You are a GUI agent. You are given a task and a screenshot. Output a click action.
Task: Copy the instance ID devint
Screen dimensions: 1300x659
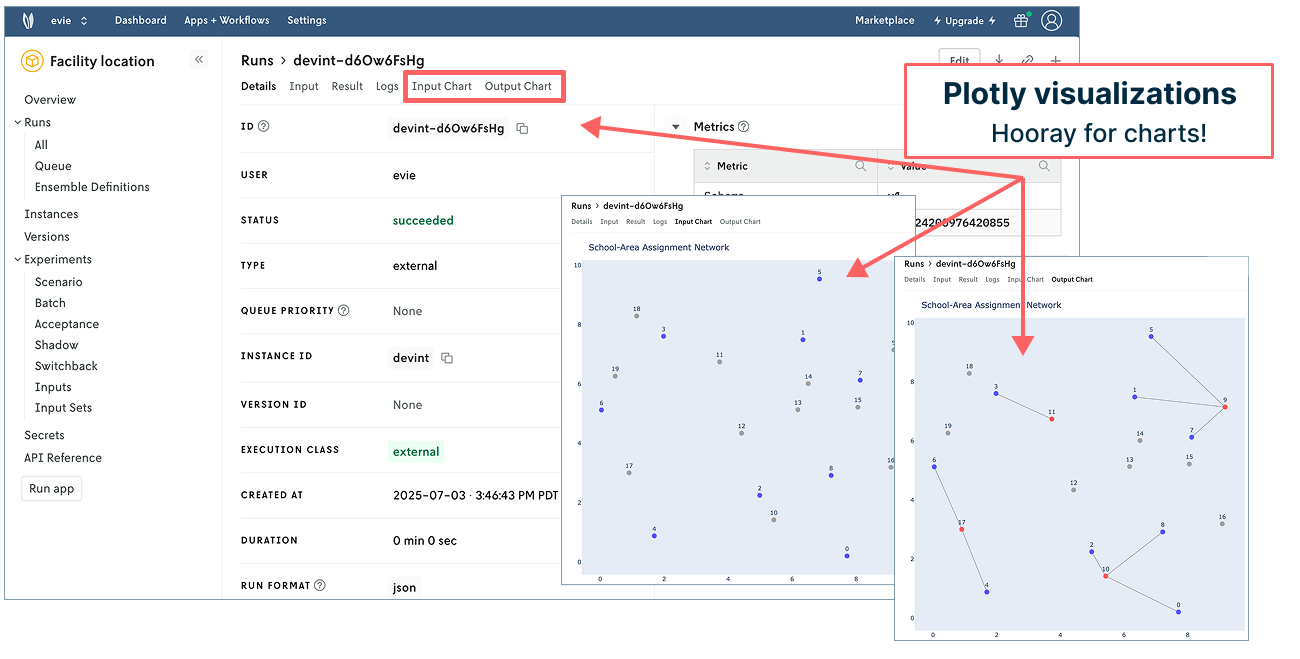coord(447,358)
